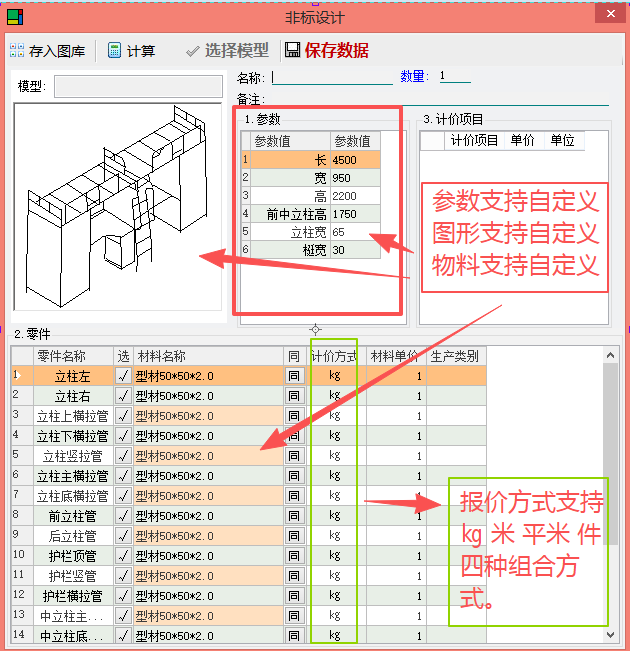Click the 计价项目 column header
This screenshot has height=651, width=630.
474,141
